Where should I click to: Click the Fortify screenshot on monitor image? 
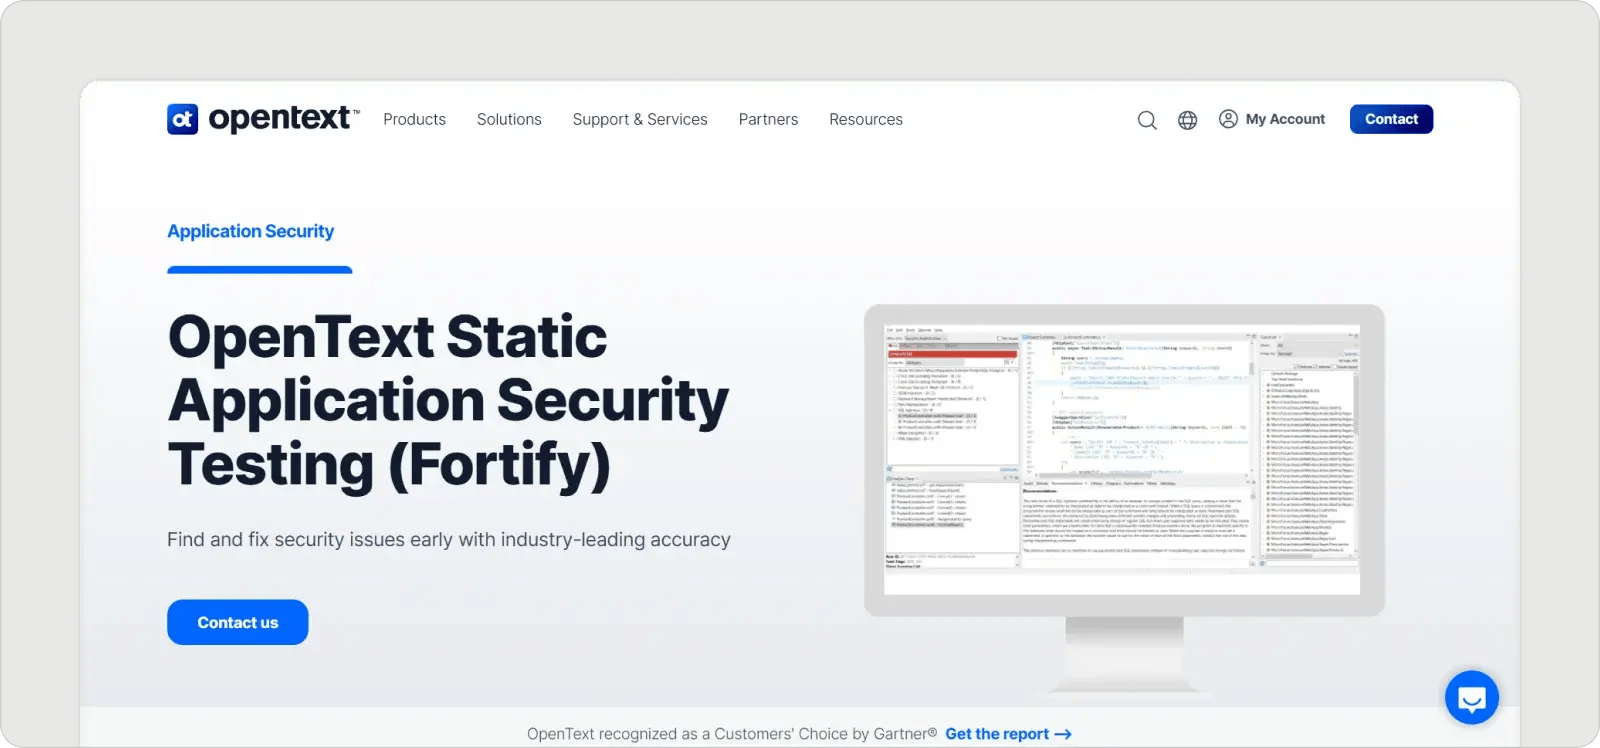1122,459
